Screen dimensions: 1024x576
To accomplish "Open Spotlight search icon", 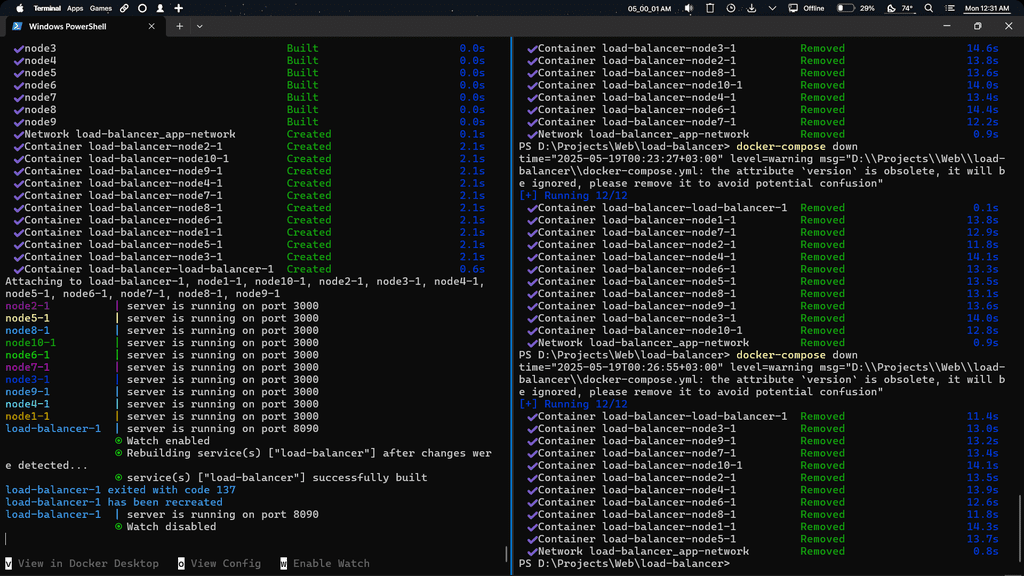I will click(929, 8).
